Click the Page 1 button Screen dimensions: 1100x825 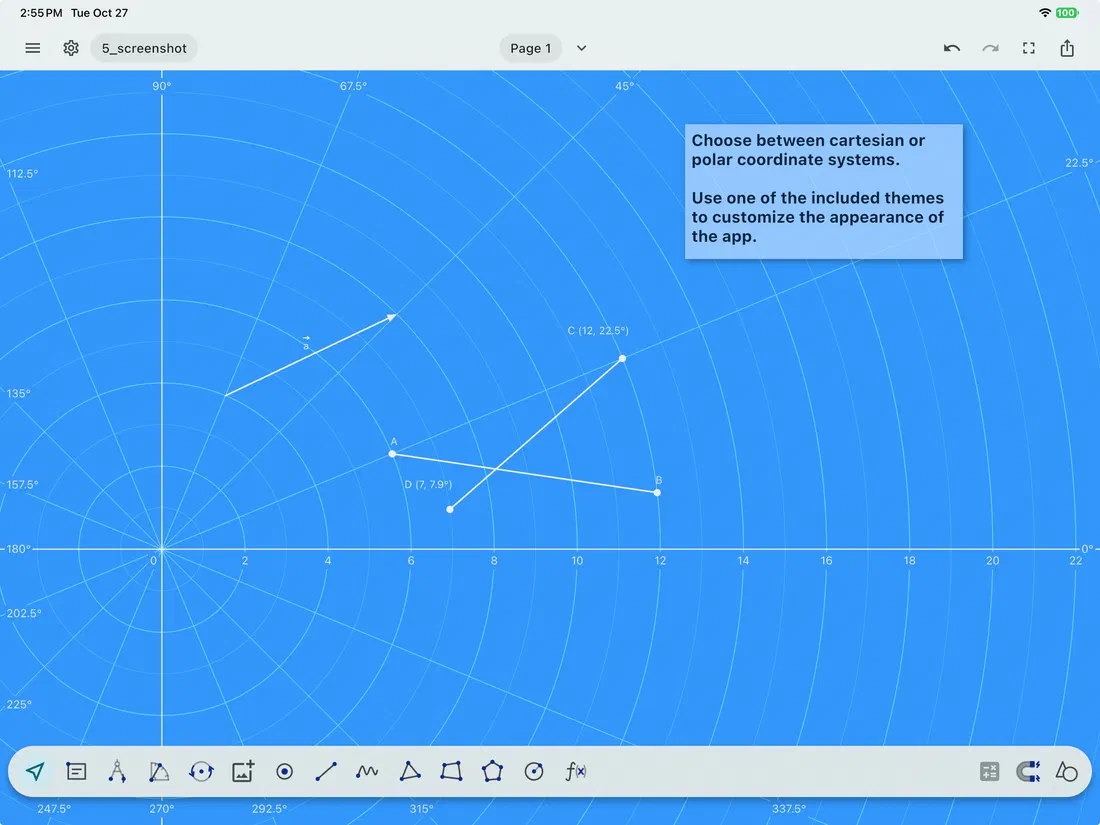click(530, 48)
